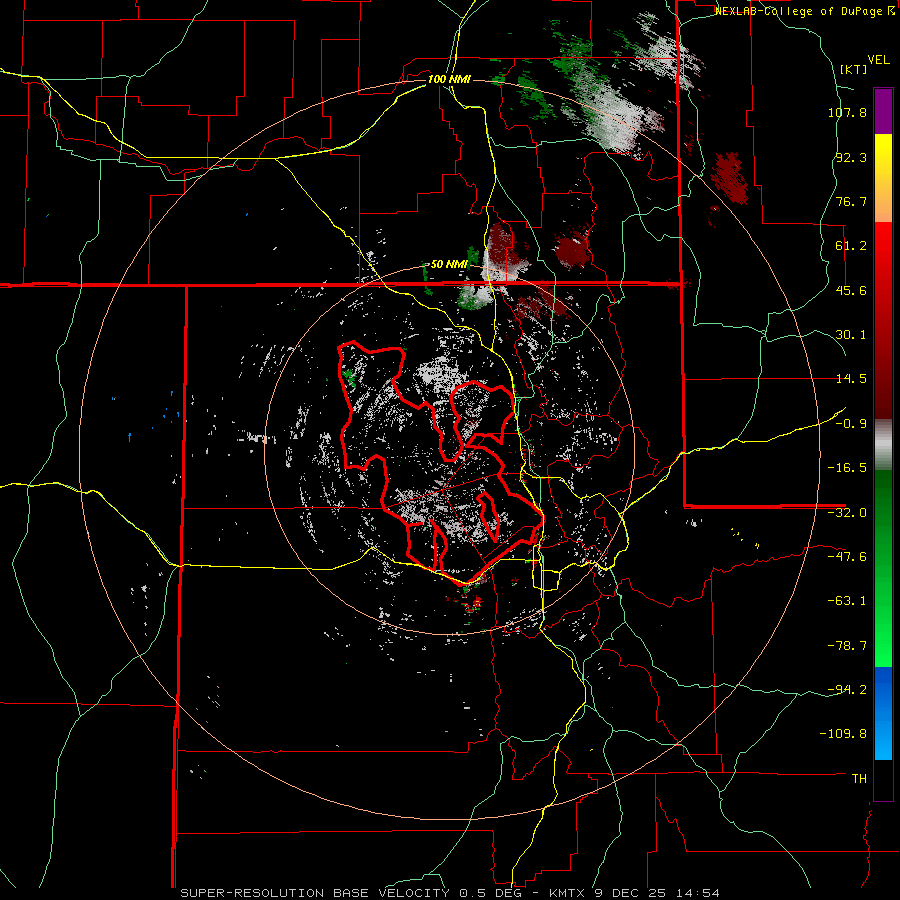Click the 92.3 velocity scale value
The width and height of the screenshot is (900, 900).
click(851, 157)
